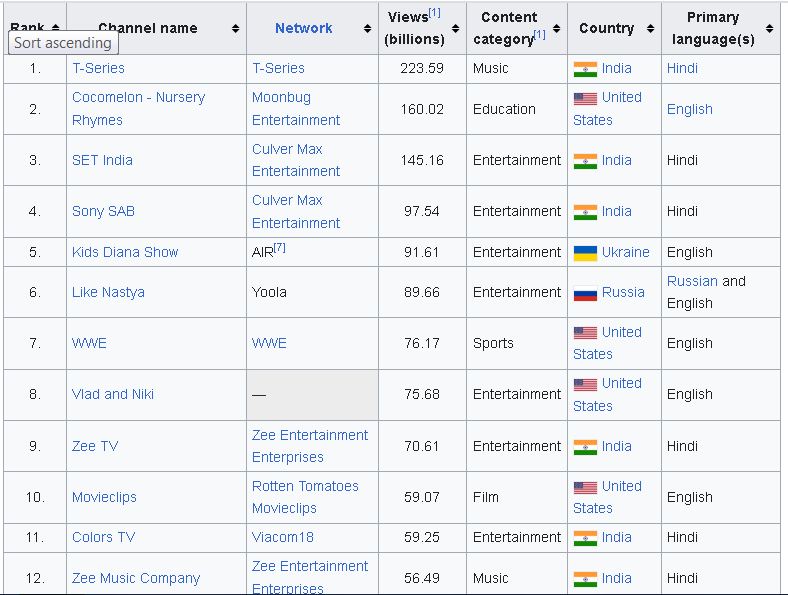
Task: Click the United States flag in Movieclips row
Action: pyautogui.click(x=585, y=487)
